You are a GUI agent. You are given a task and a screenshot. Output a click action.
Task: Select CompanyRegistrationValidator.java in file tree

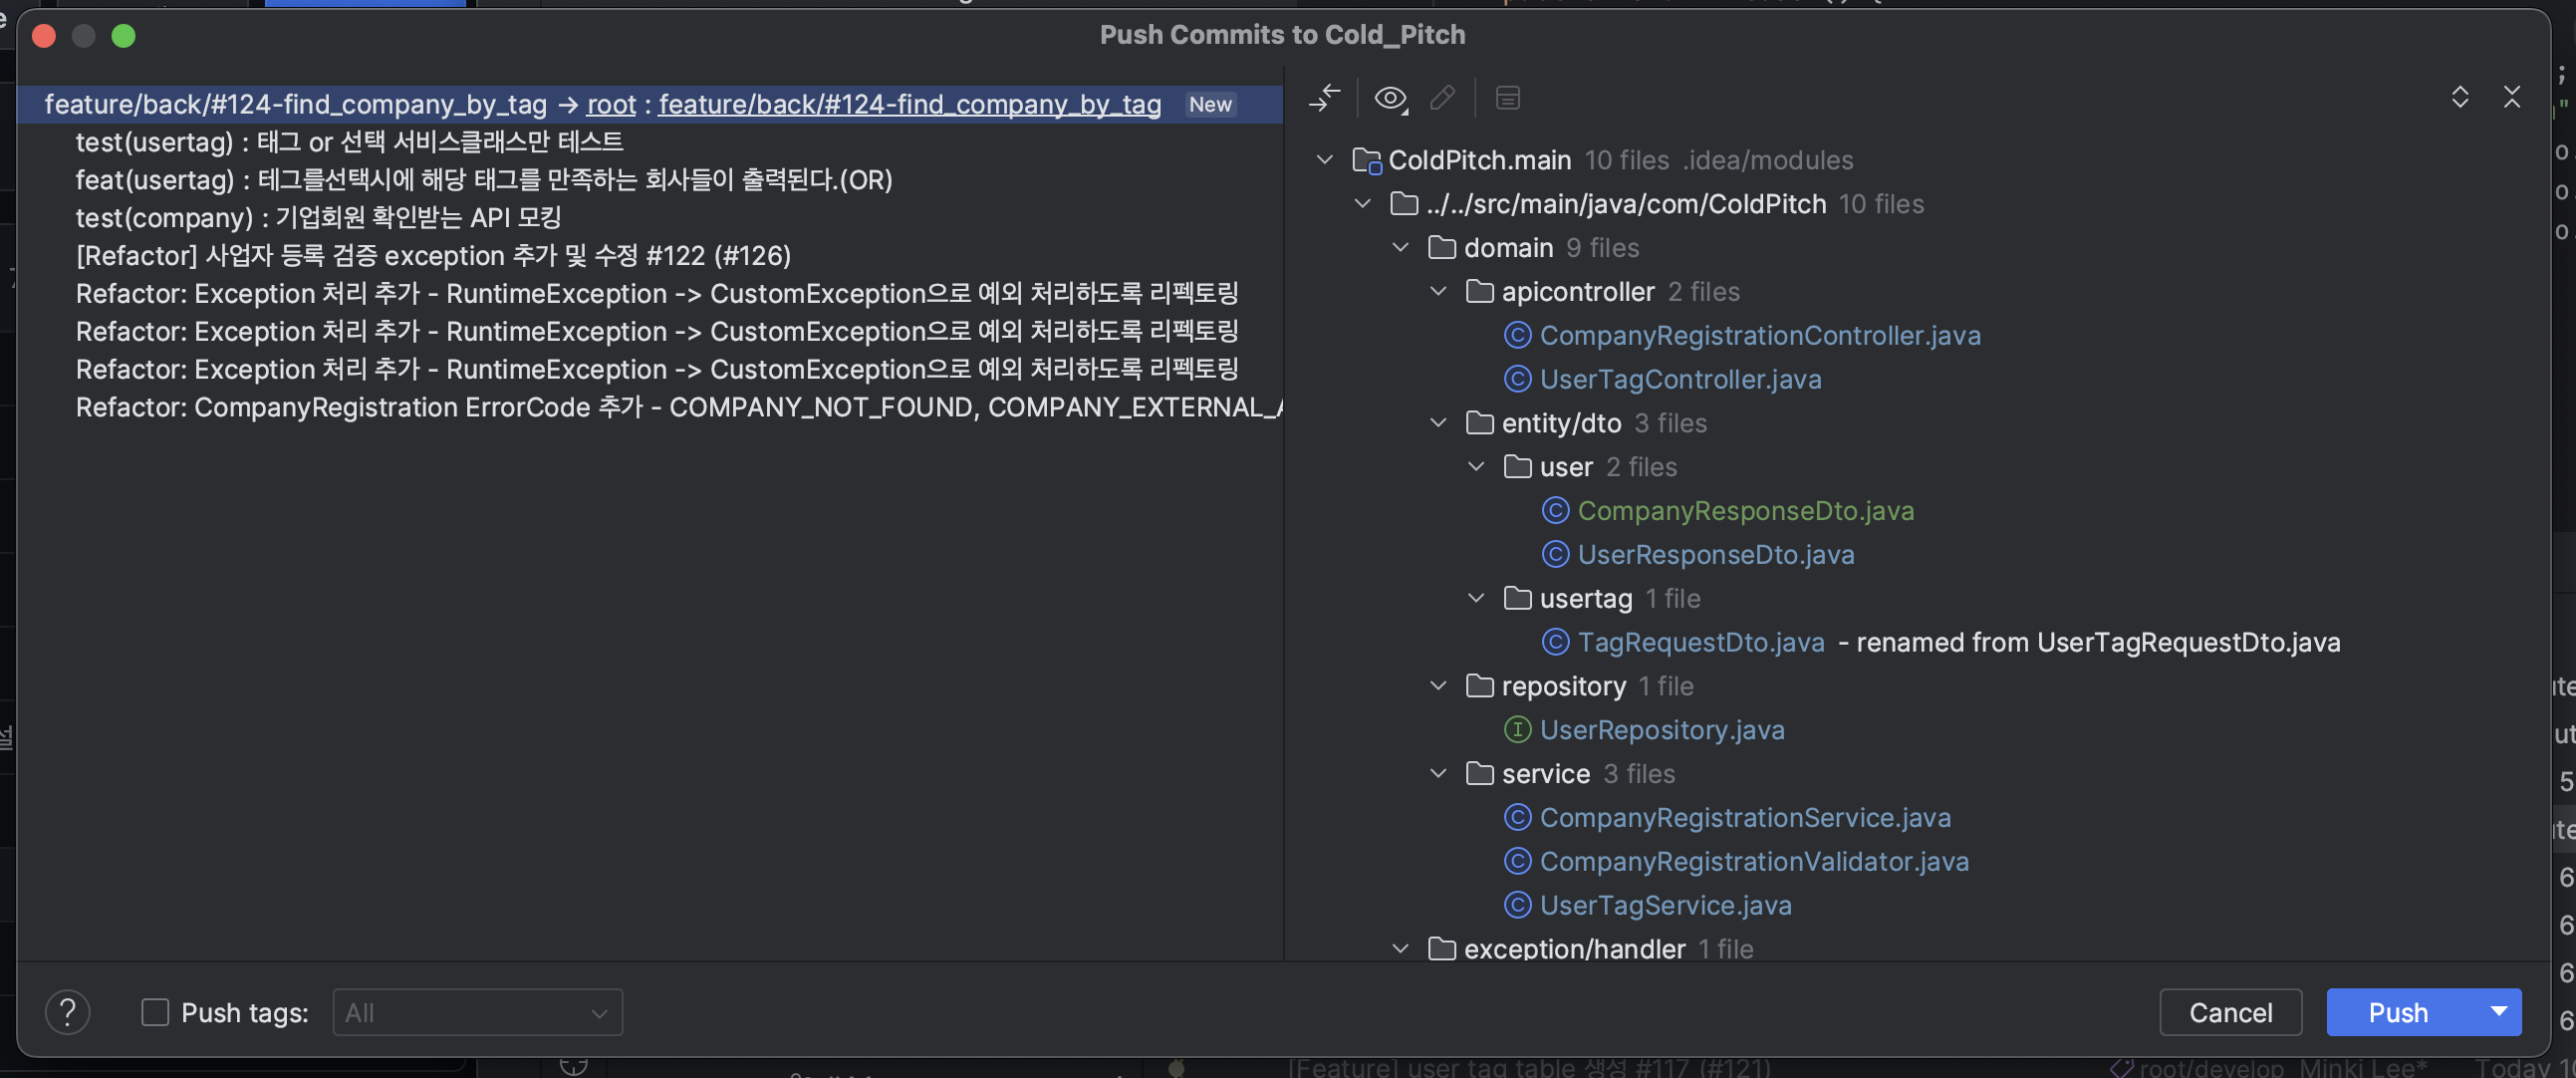[1754, 862]
